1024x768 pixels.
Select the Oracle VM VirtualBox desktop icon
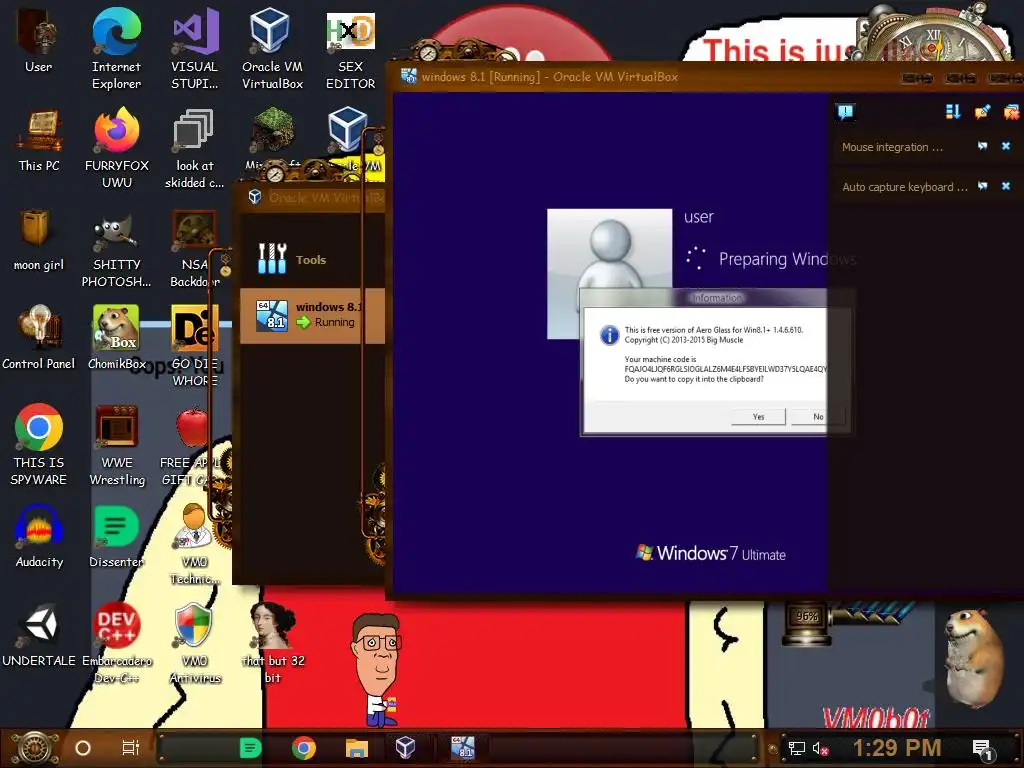pyautogui.click(x=272, y=48)
